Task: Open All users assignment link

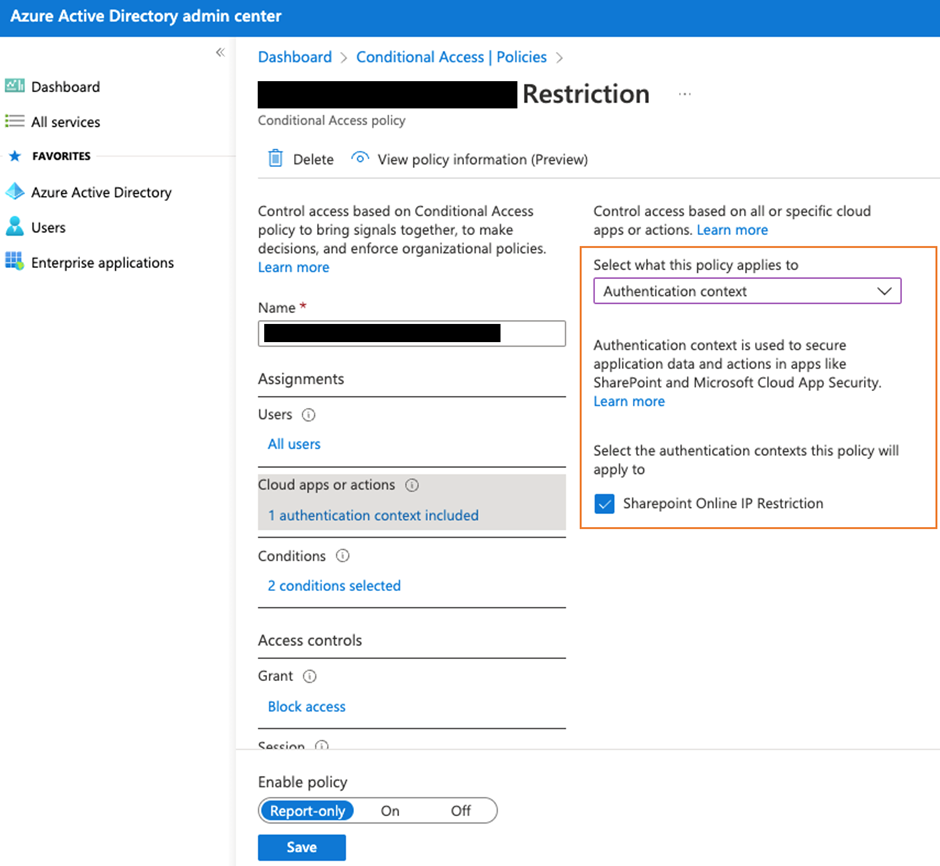Action: (294, 444)
